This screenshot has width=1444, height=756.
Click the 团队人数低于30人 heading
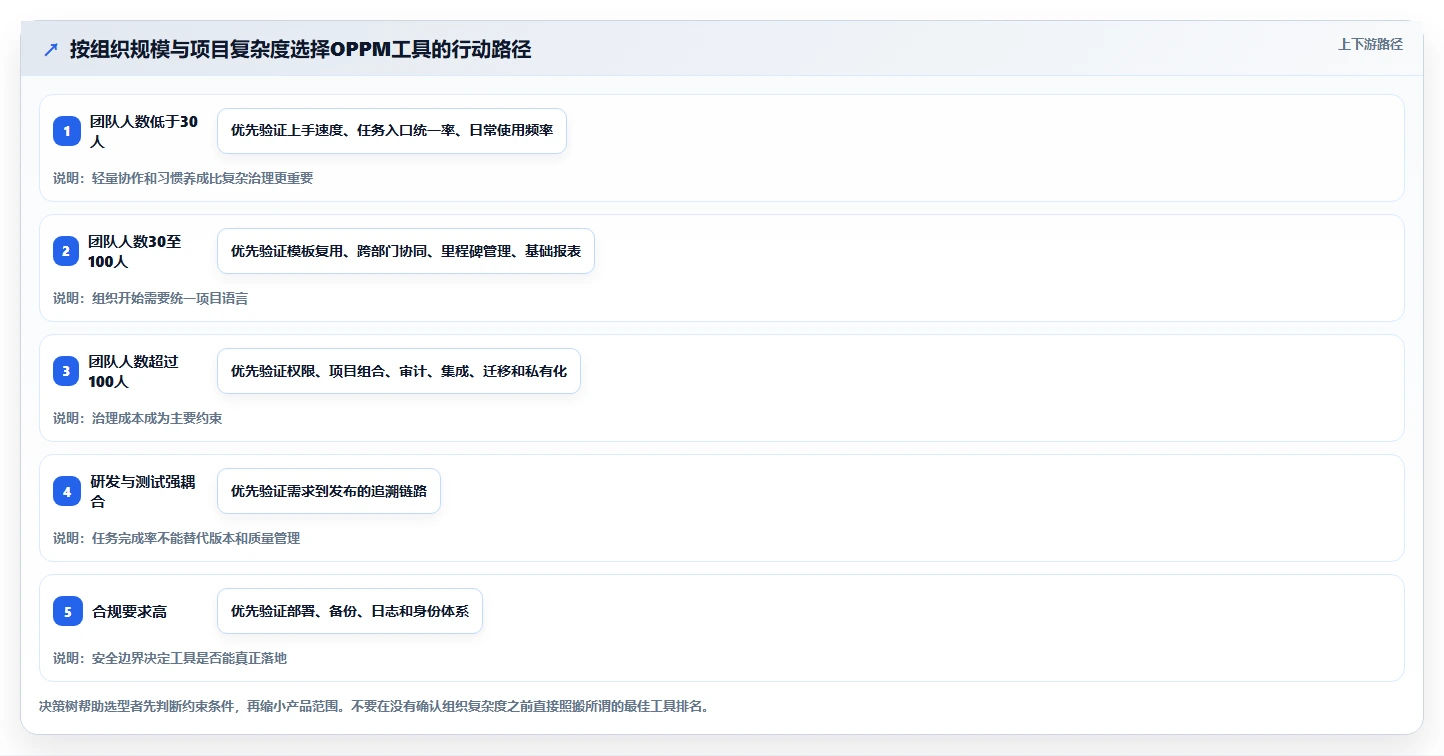[144, 131]
